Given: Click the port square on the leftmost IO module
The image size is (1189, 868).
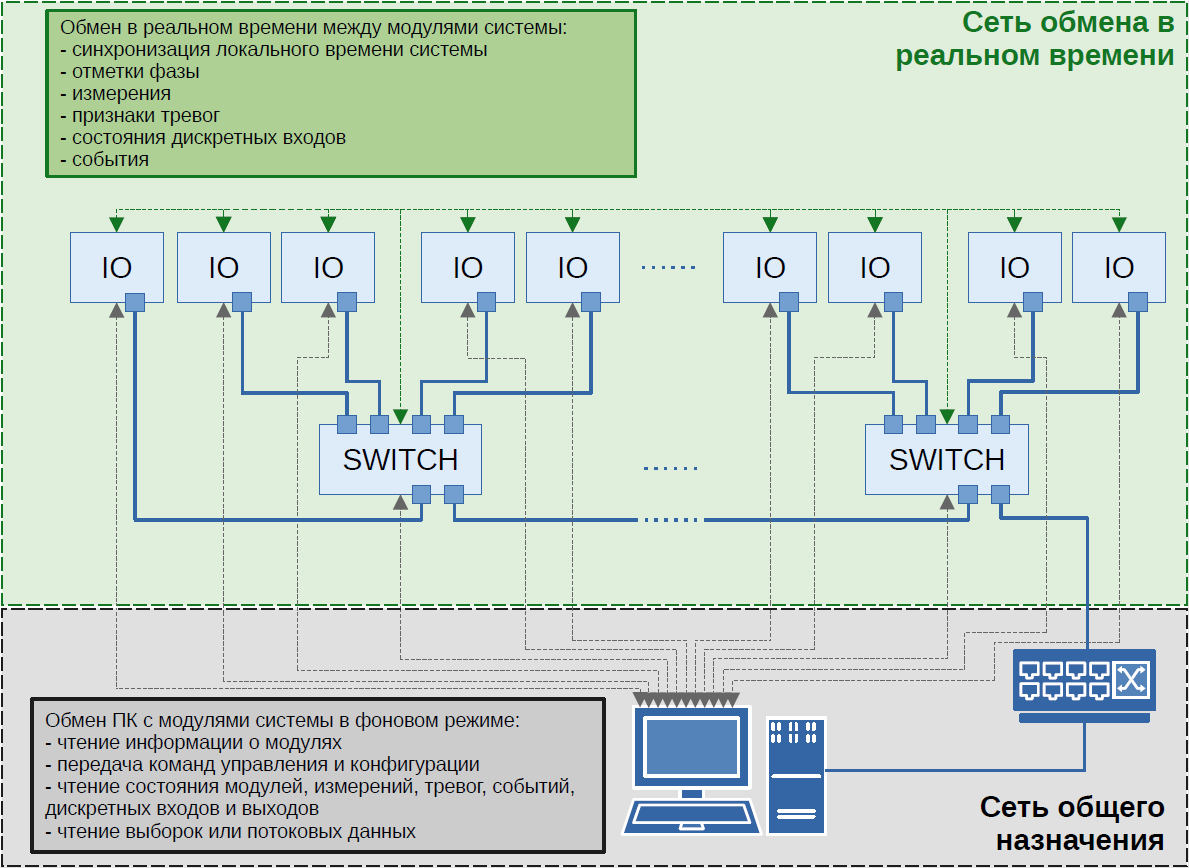Looking at the screenshot, I should (135, 301).
